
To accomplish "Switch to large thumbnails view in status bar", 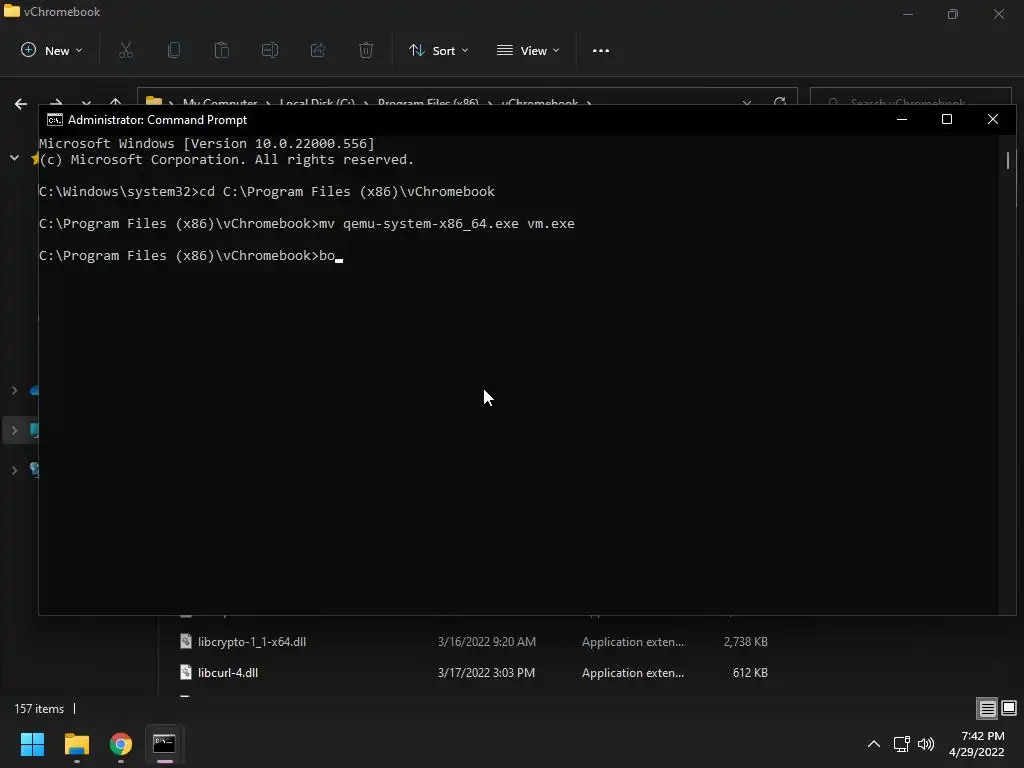I will click(x=1009, y=709).
